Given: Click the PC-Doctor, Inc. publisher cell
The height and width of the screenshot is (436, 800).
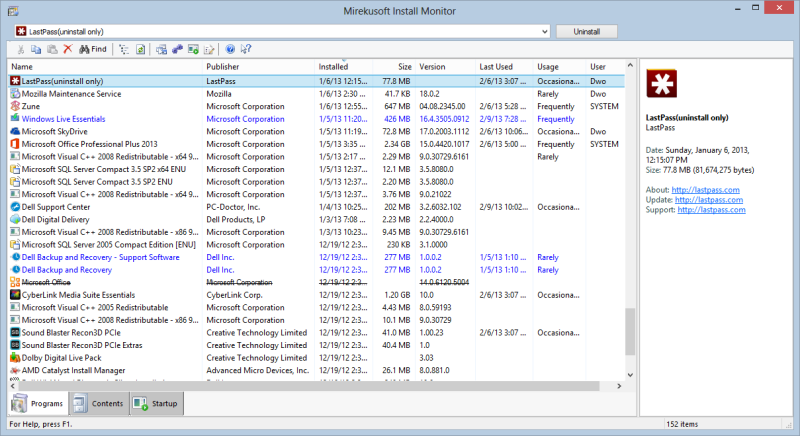Looking at the screenshot, I should (x=233, y=207).
